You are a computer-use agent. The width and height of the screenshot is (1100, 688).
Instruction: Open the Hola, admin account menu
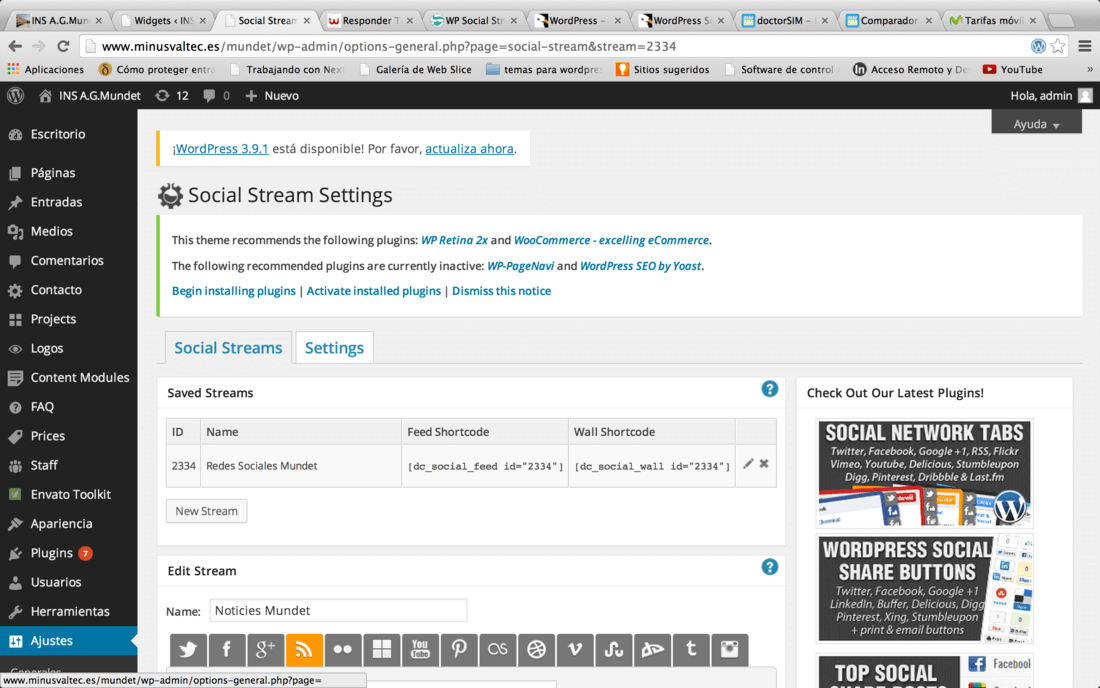(x=1051, y=95)
